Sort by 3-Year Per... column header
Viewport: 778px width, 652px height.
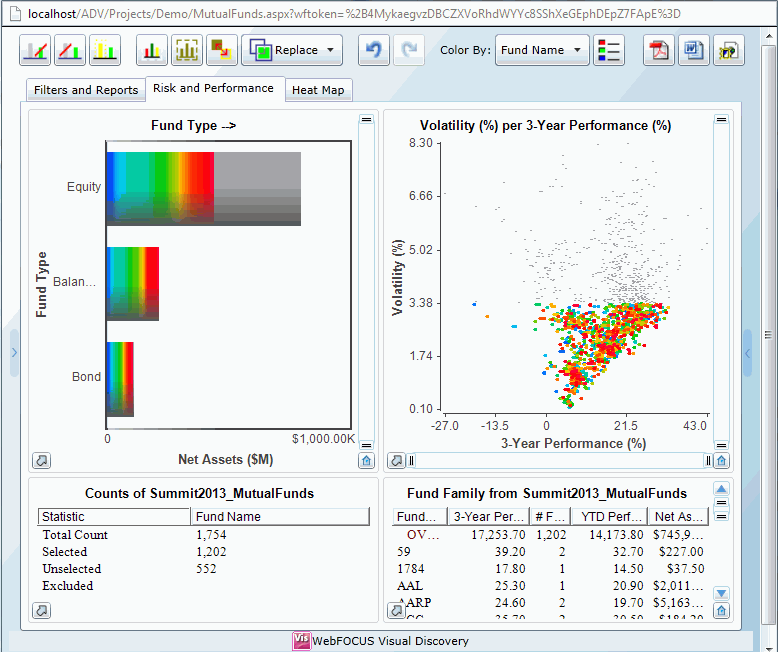(489, 517)
